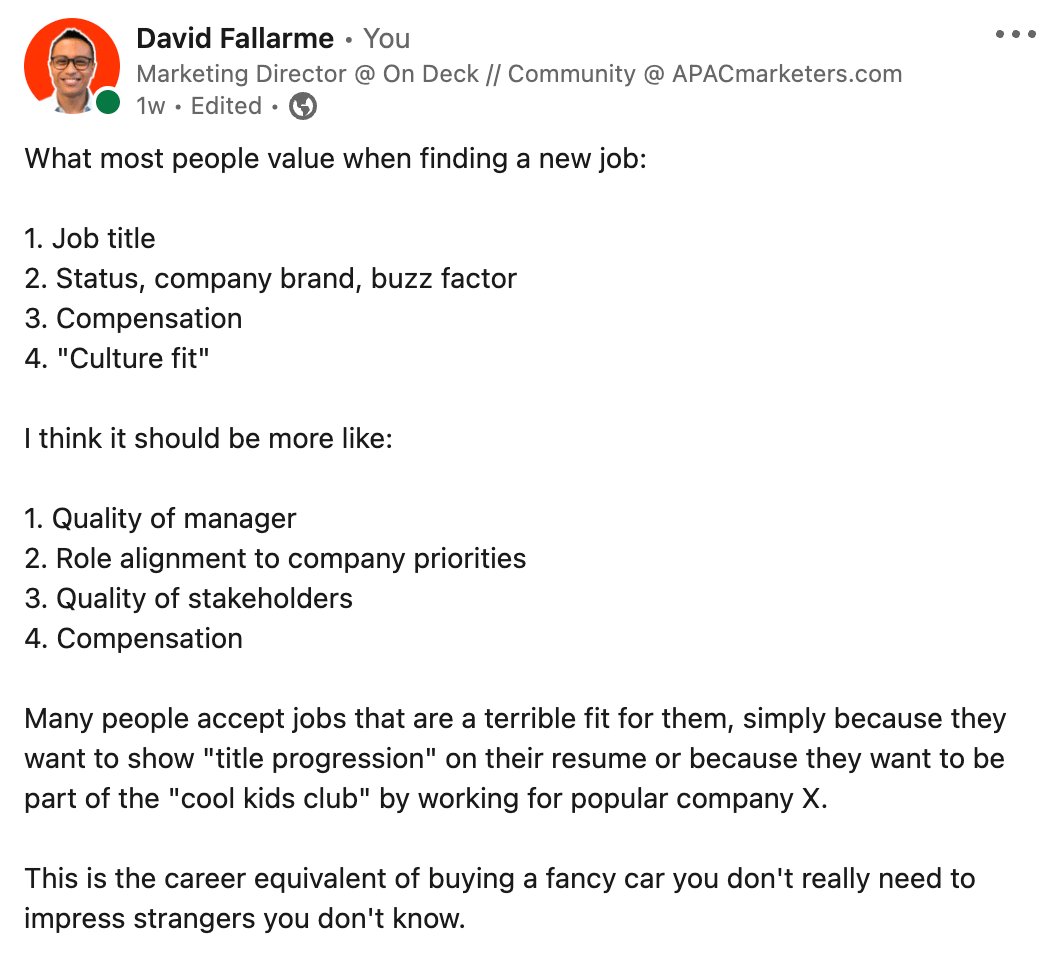Click the globe public visibility icon

tap(303, 106)
